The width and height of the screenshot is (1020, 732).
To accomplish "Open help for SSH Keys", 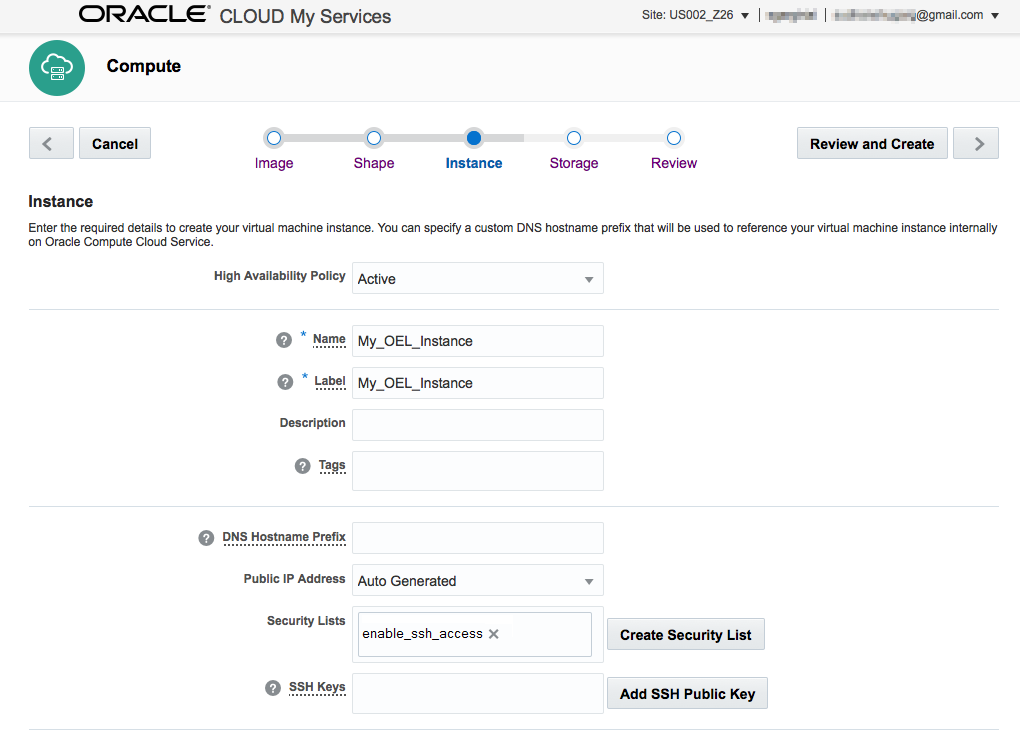I will [x=271, y=687].
